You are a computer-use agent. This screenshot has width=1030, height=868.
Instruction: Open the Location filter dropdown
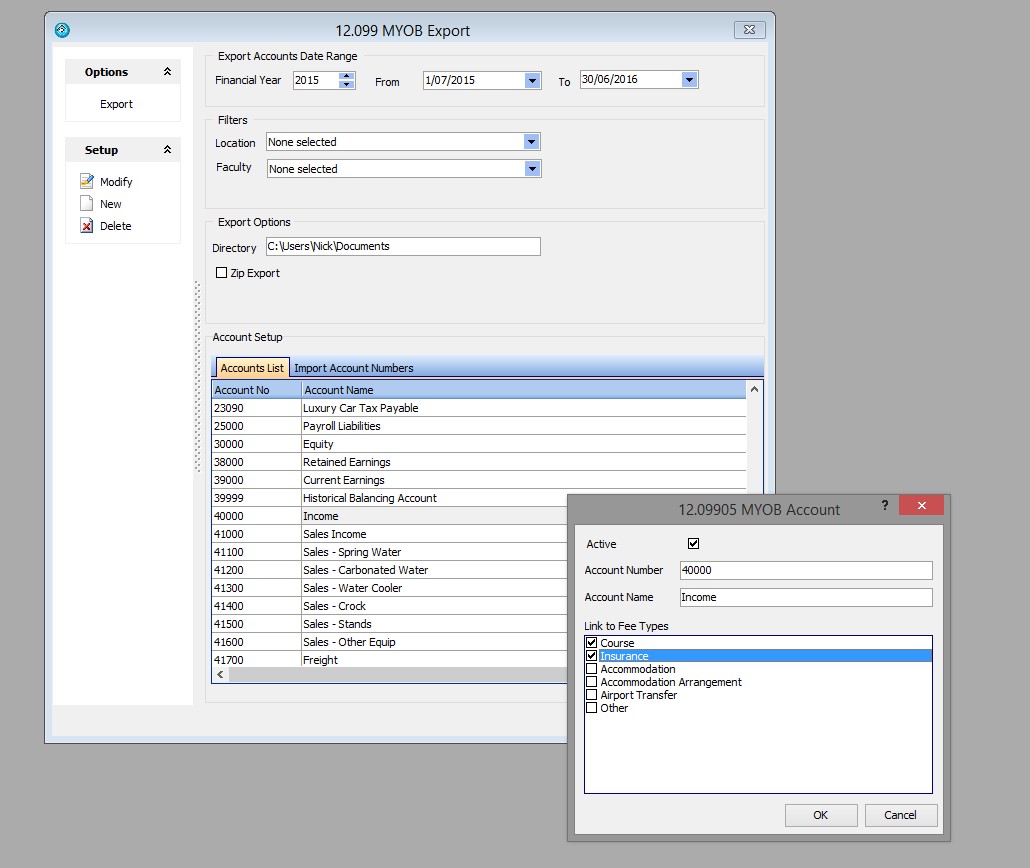click(x=531, y=142)
